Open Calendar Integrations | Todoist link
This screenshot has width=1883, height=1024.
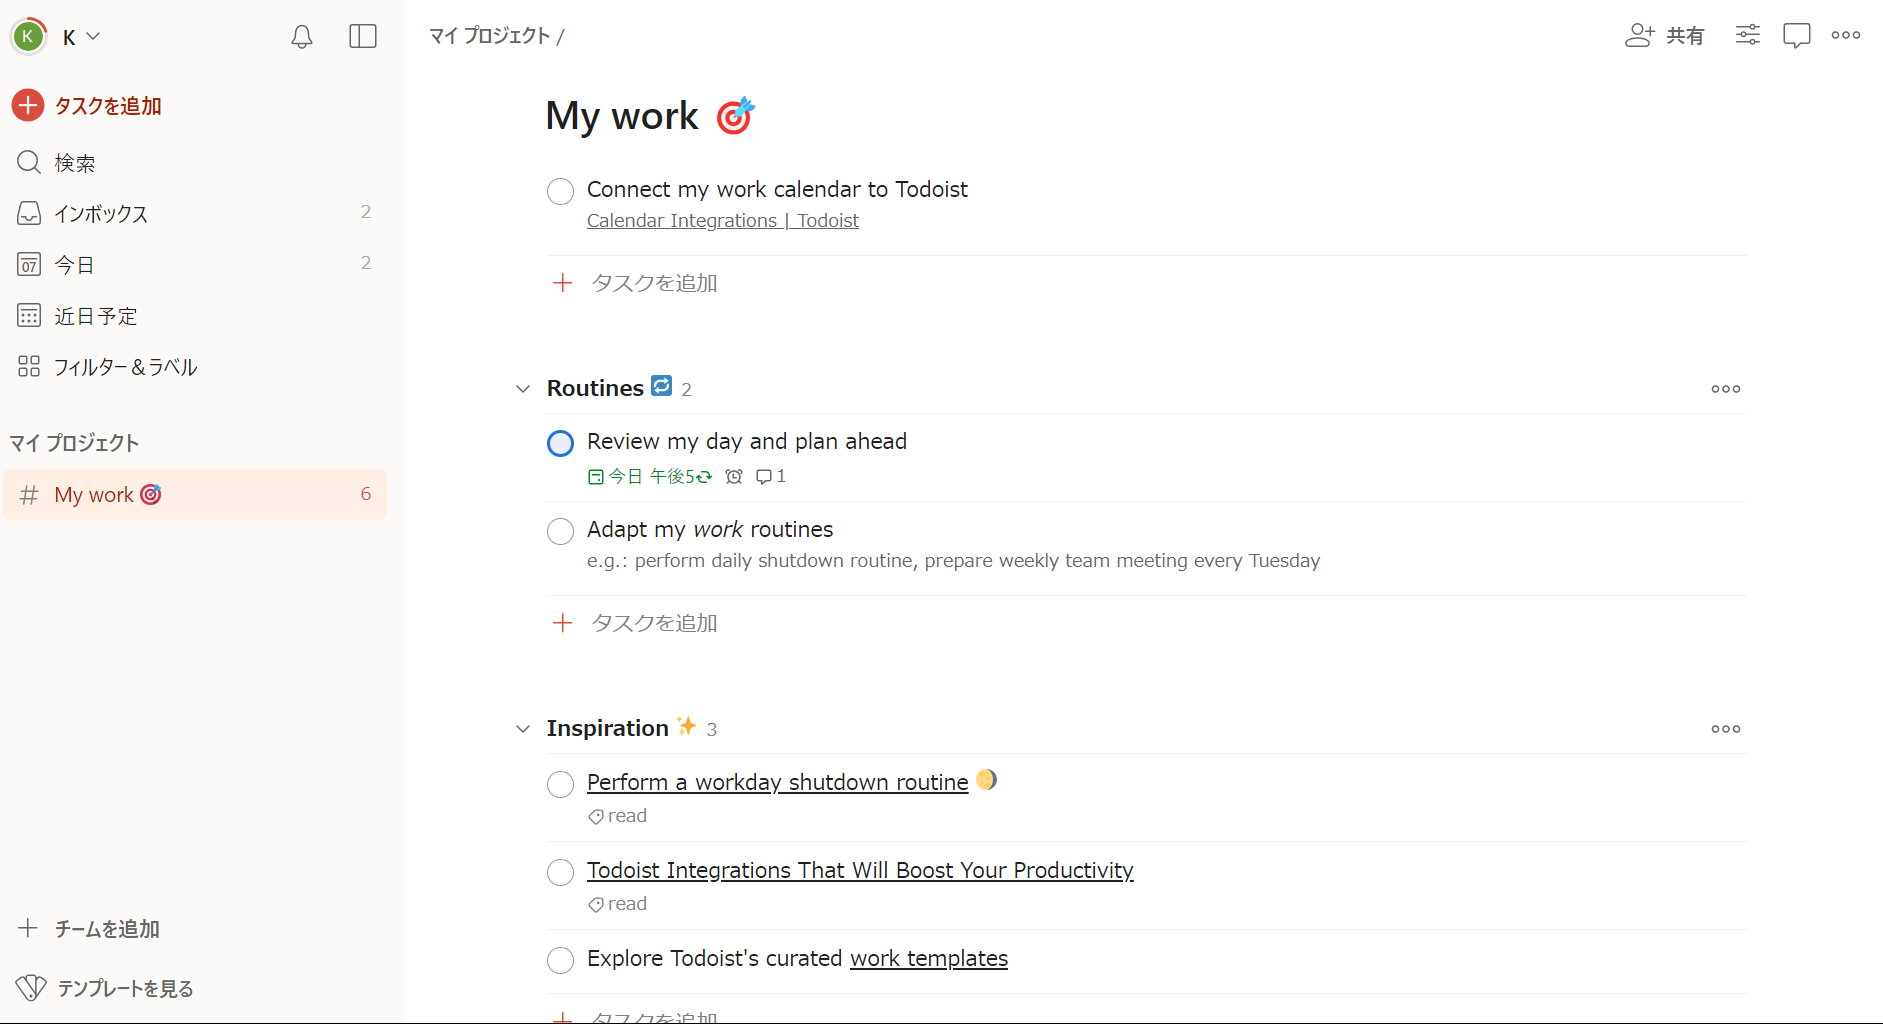[722, 221]
